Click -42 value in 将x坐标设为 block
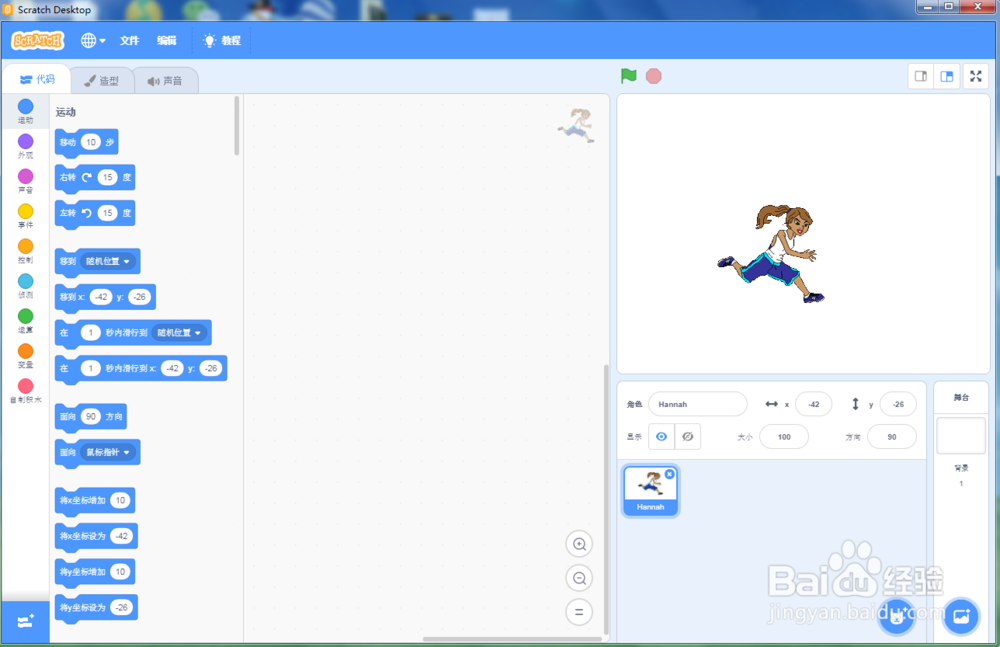This screenshot has height=647, width=1000. point(122,536)
